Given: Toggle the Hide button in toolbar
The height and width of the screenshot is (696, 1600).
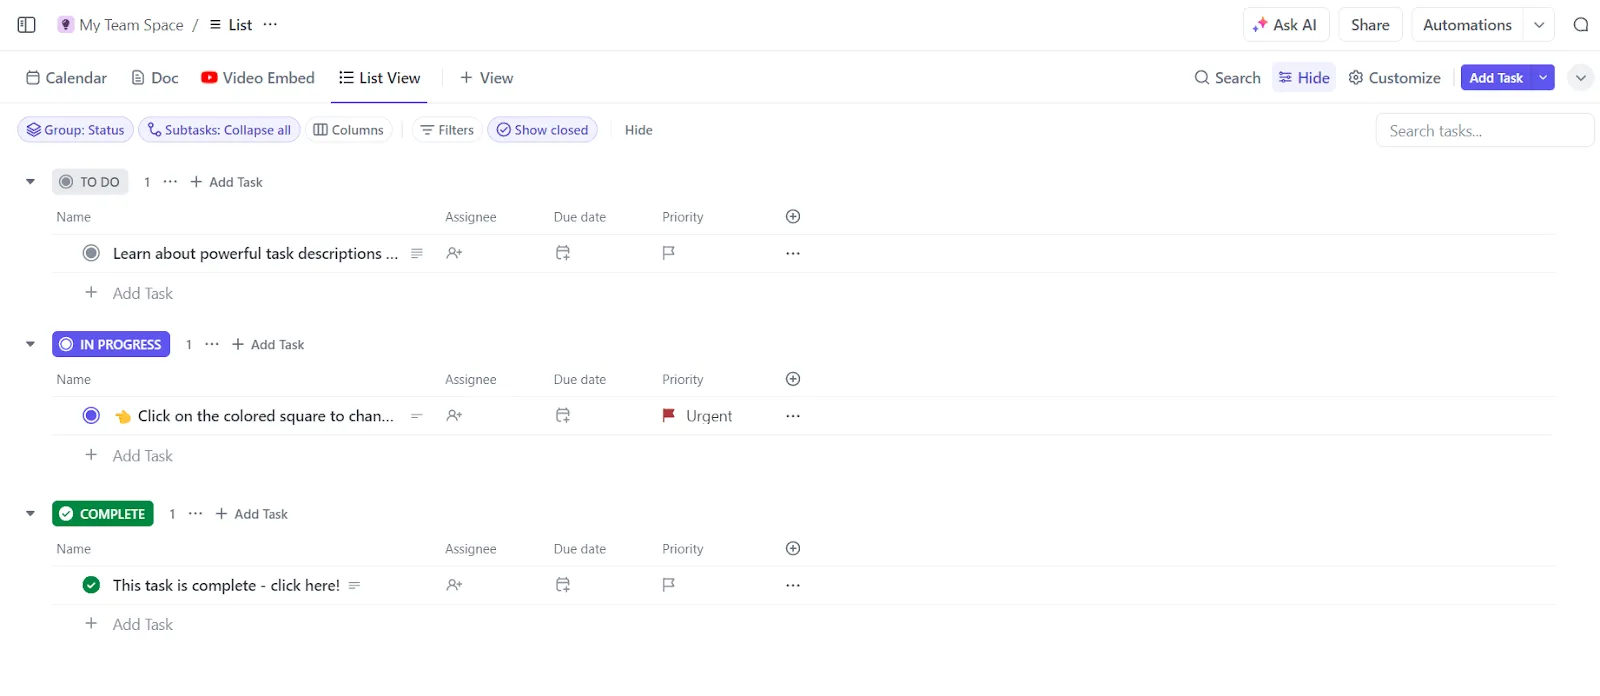Looking at the screenshot, I should pos(1304,78).
